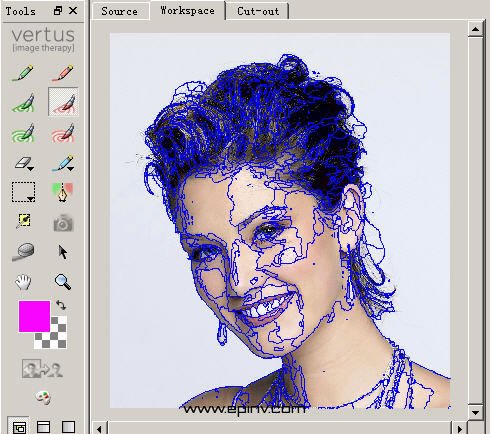
Task: Switch to the Source tab
Action: pyautogui.click(x=119, y=11)
